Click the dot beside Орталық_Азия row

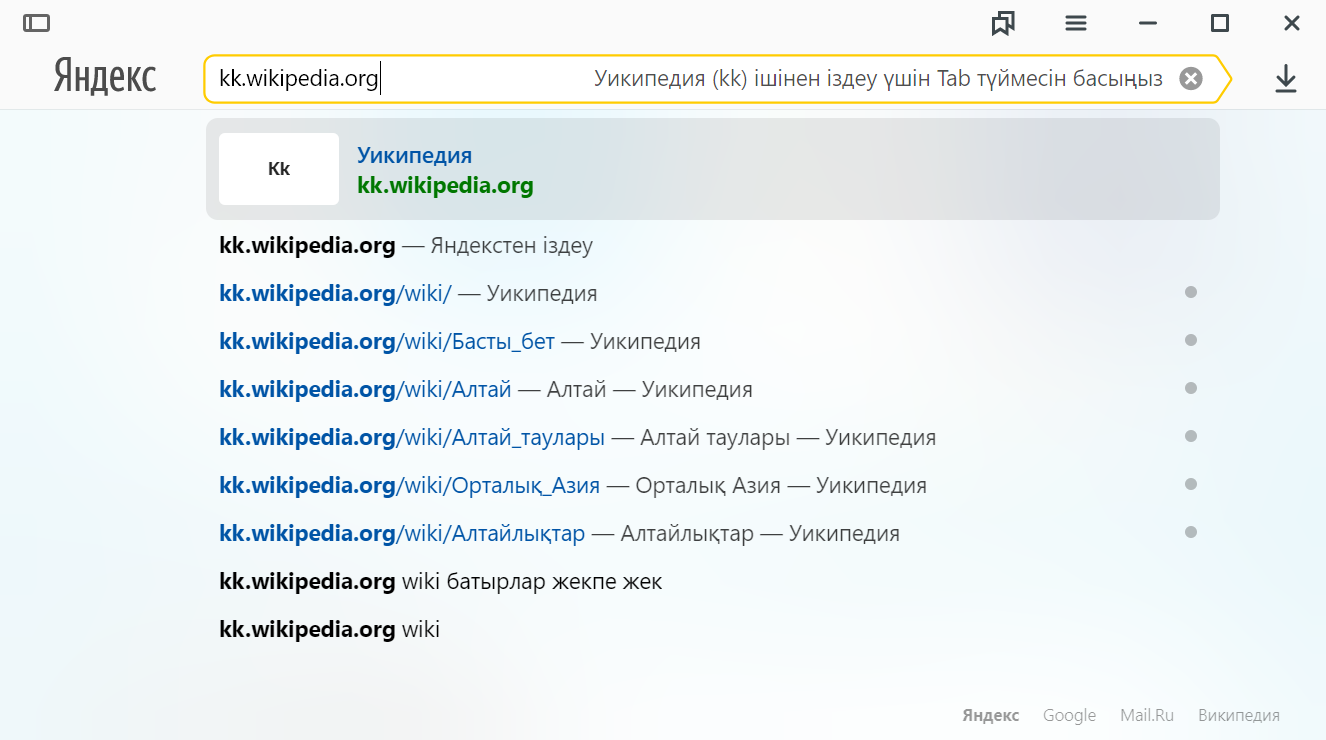coord(1190,484)
